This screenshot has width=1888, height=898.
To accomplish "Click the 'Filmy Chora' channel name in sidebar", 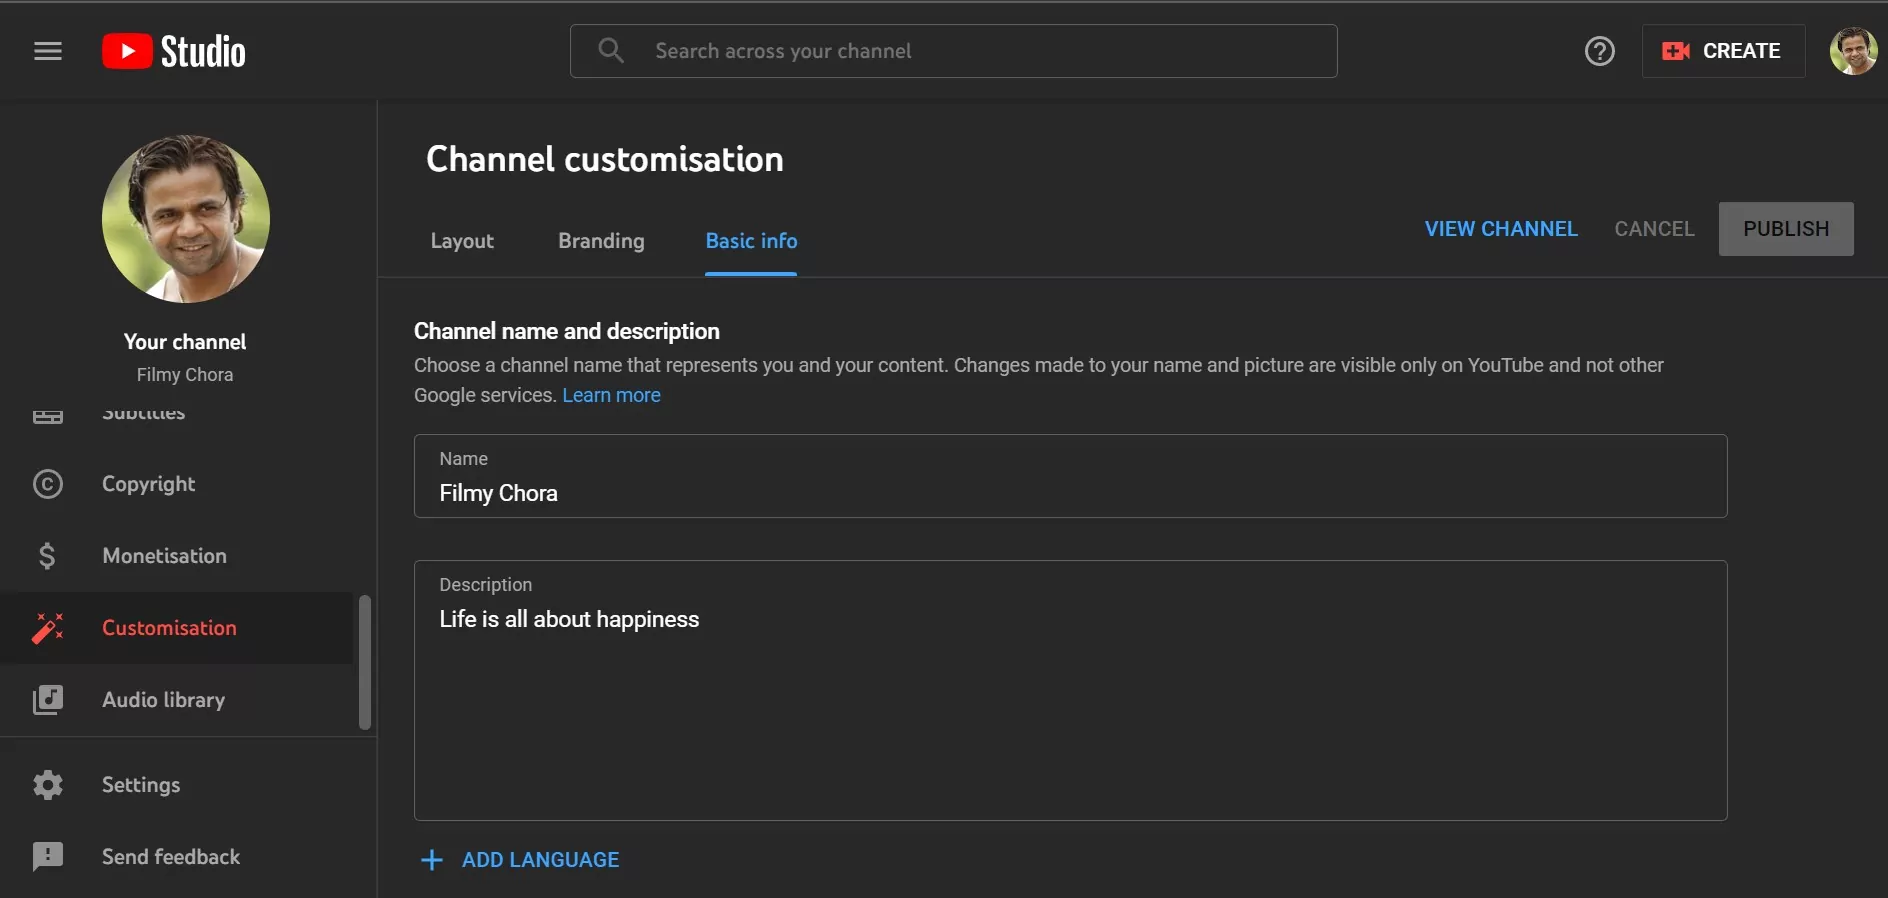I will point(185,375).
